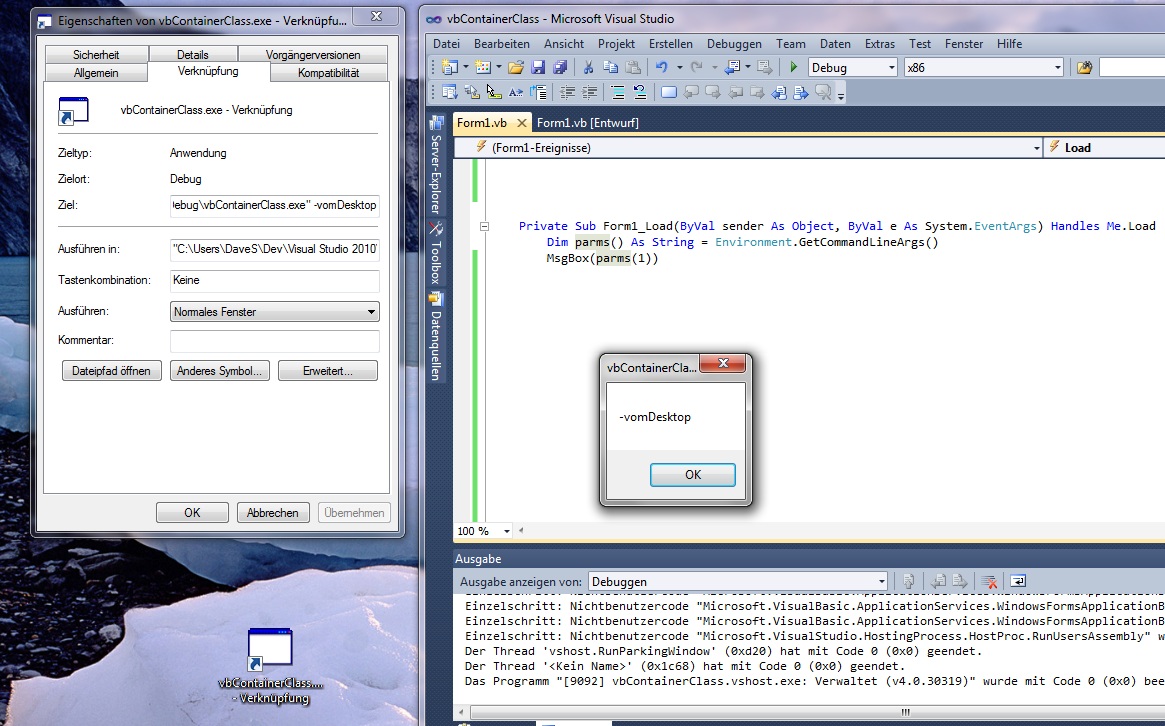Click the Start Debugging play icon

(793, 67)
